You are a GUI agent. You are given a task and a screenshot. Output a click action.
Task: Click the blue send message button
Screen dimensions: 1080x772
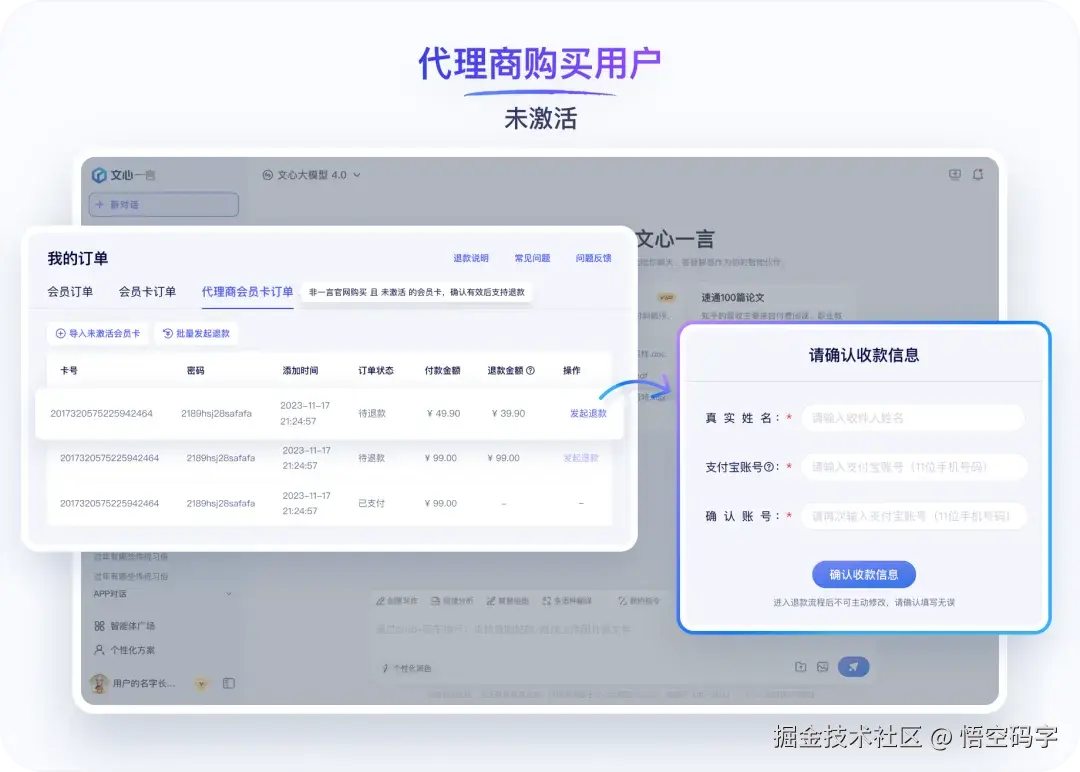pyautogui.click(x=853, y=667)
